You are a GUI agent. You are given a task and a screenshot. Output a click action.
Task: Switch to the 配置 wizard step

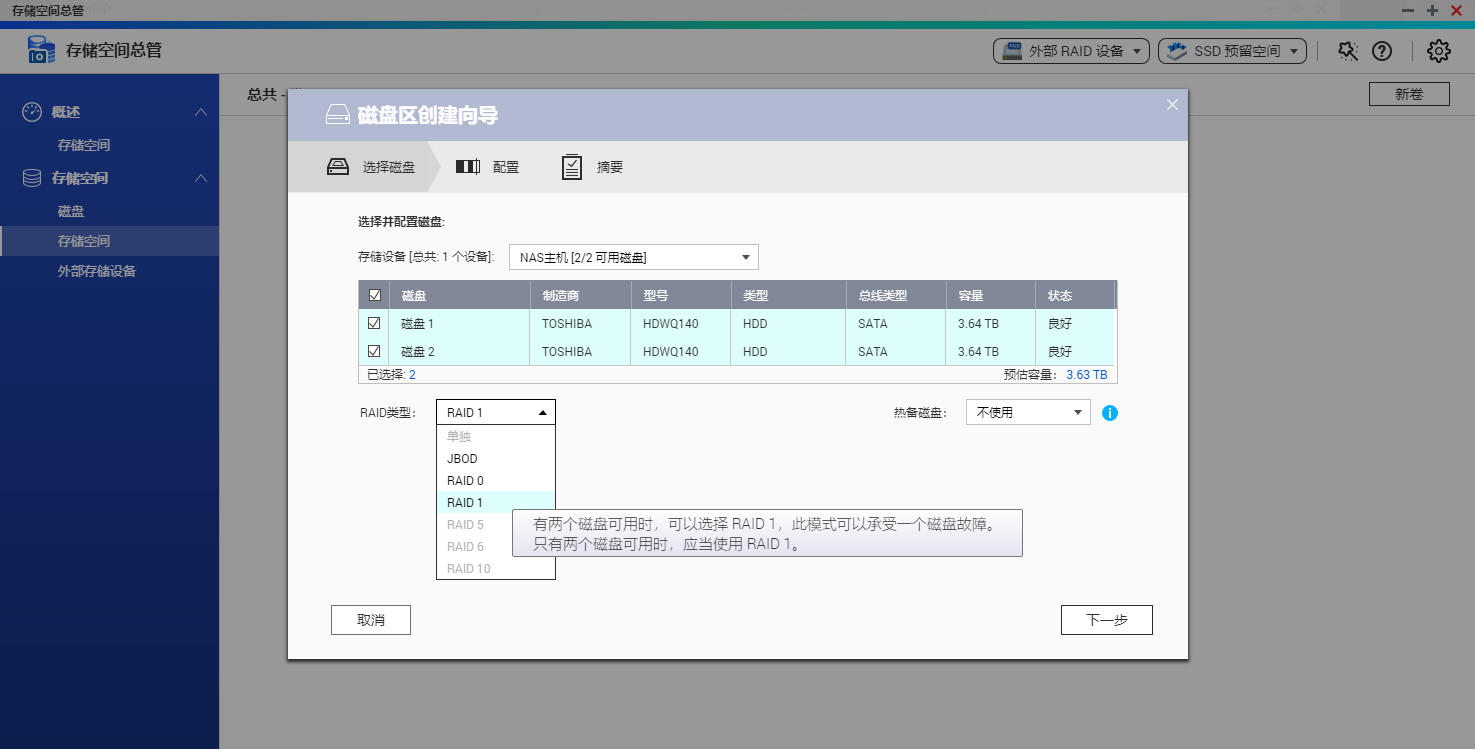pyautogui.click(x=490, y=166)
